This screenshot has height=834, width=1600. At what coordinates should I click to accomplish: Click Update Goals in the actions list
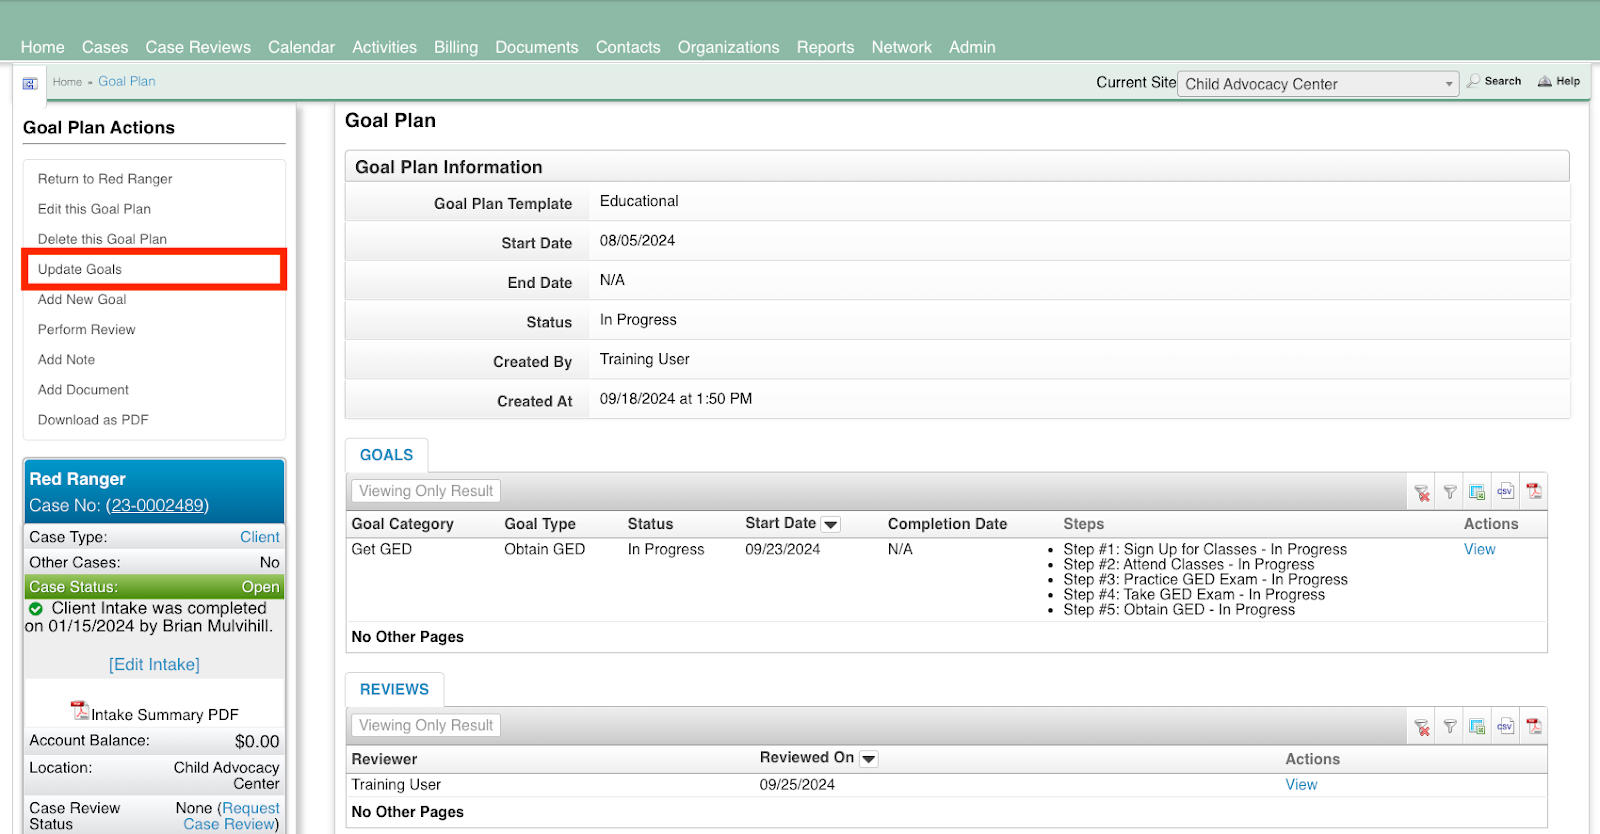[x=80, y=269]
